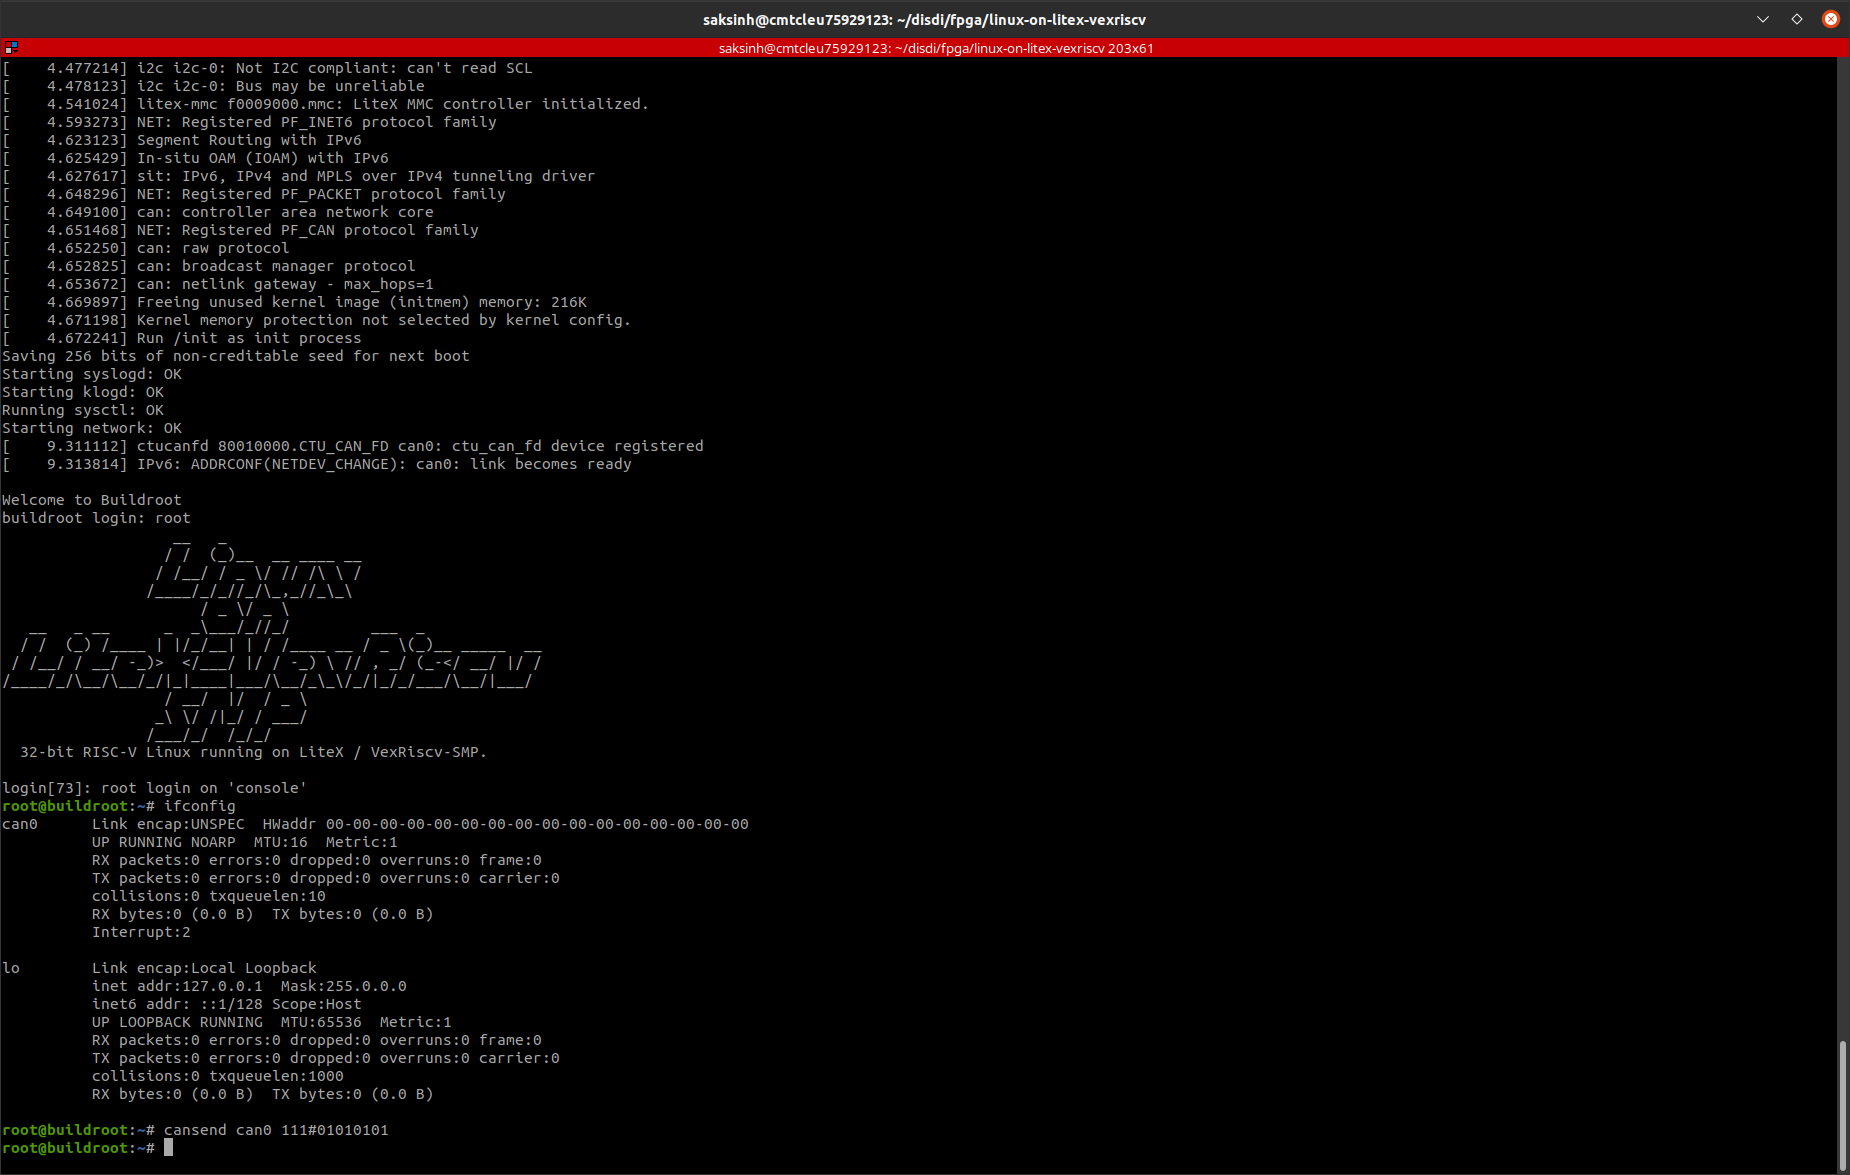Click the 'ifconfig' command text
The image size is (1850, 1175).
coord(200,806)
